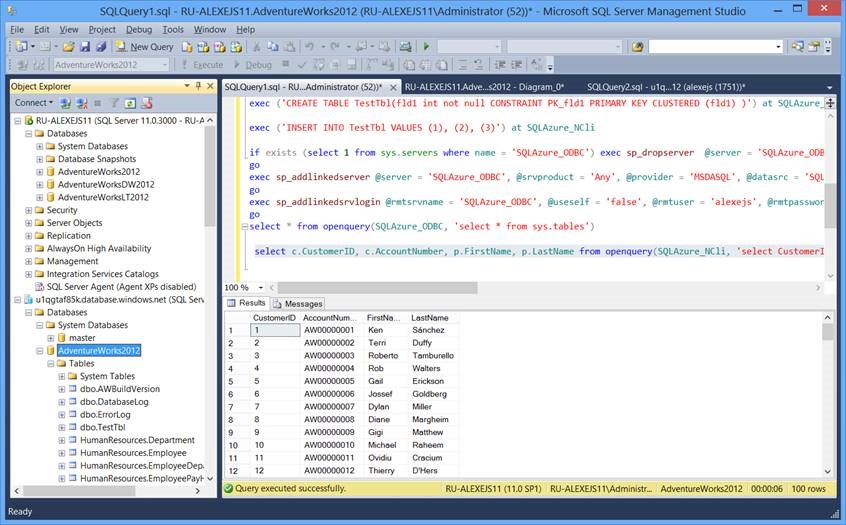Toggle Object Explorer auto-hide pin
Screen dimensions: 846x525
pos(199,86)
